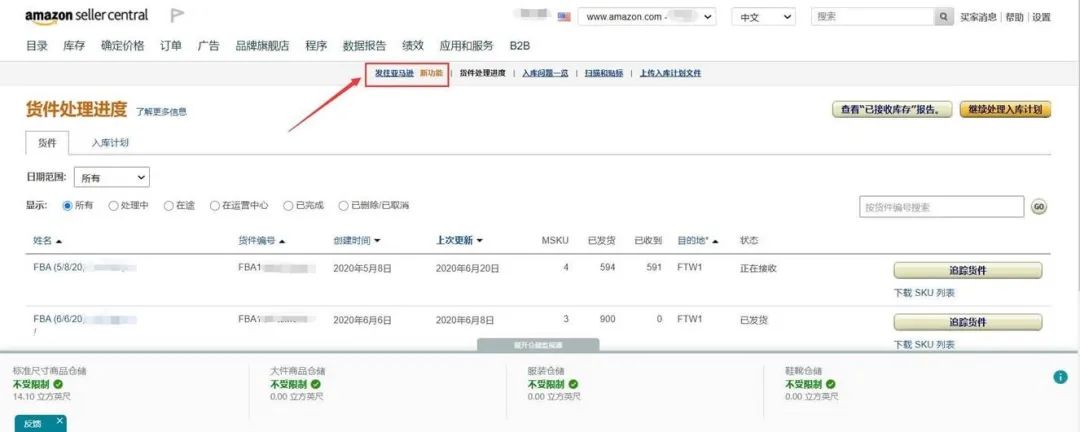Open the 订单 menu
This screenshot has height=432, width=1080.
[171, 46]
